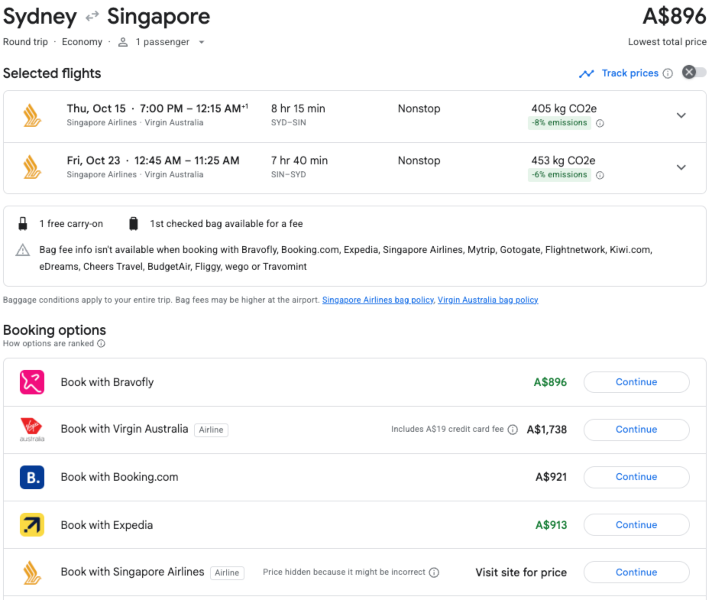712x600 pixels.
Task: Click the Virgin Australia logo in booking options
Action: coord(32,430)
